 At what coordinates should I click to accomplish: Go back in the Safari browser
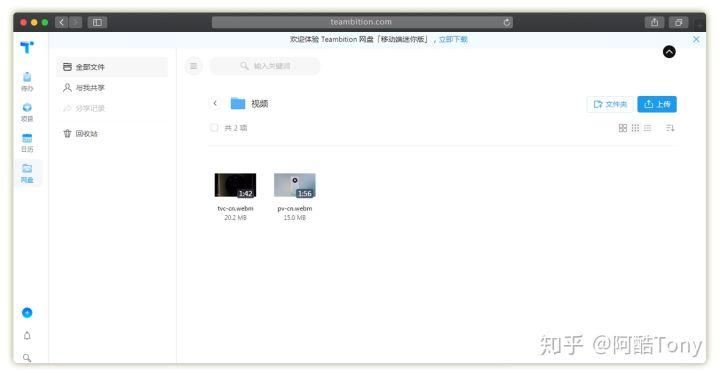[x=62, y=22]
